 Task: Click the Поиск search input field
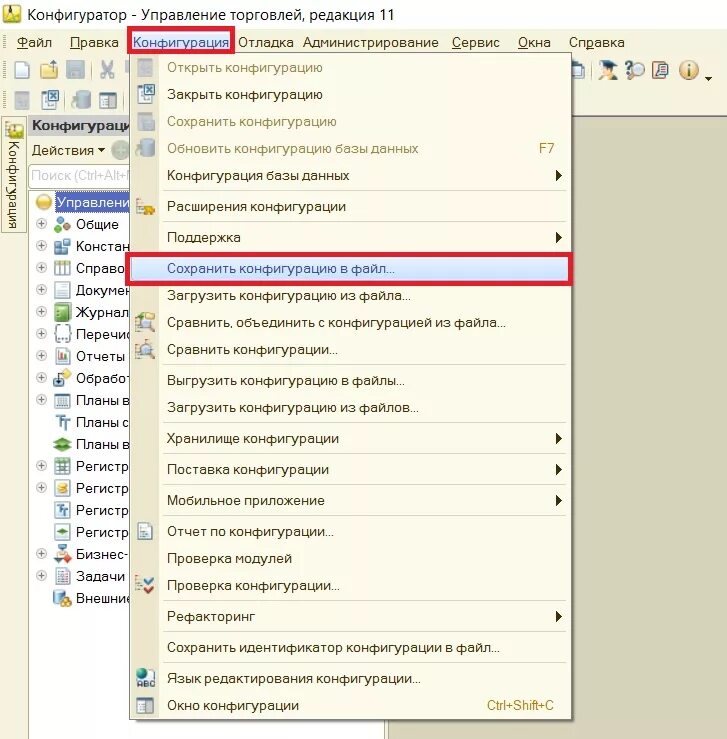pyautogui.click(x=79, y=175)
